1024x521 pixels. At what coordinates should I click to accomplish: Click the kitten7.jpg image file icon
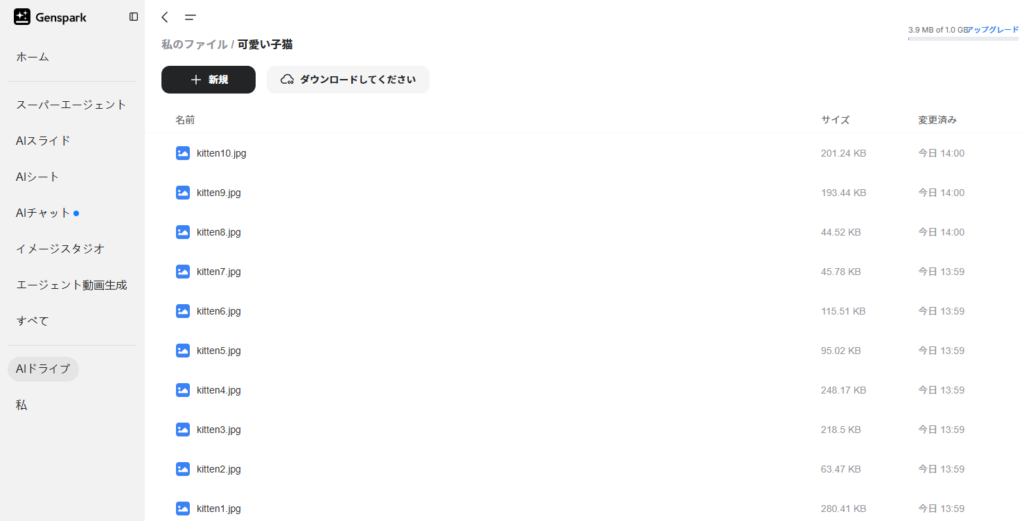tap(183, 272)
